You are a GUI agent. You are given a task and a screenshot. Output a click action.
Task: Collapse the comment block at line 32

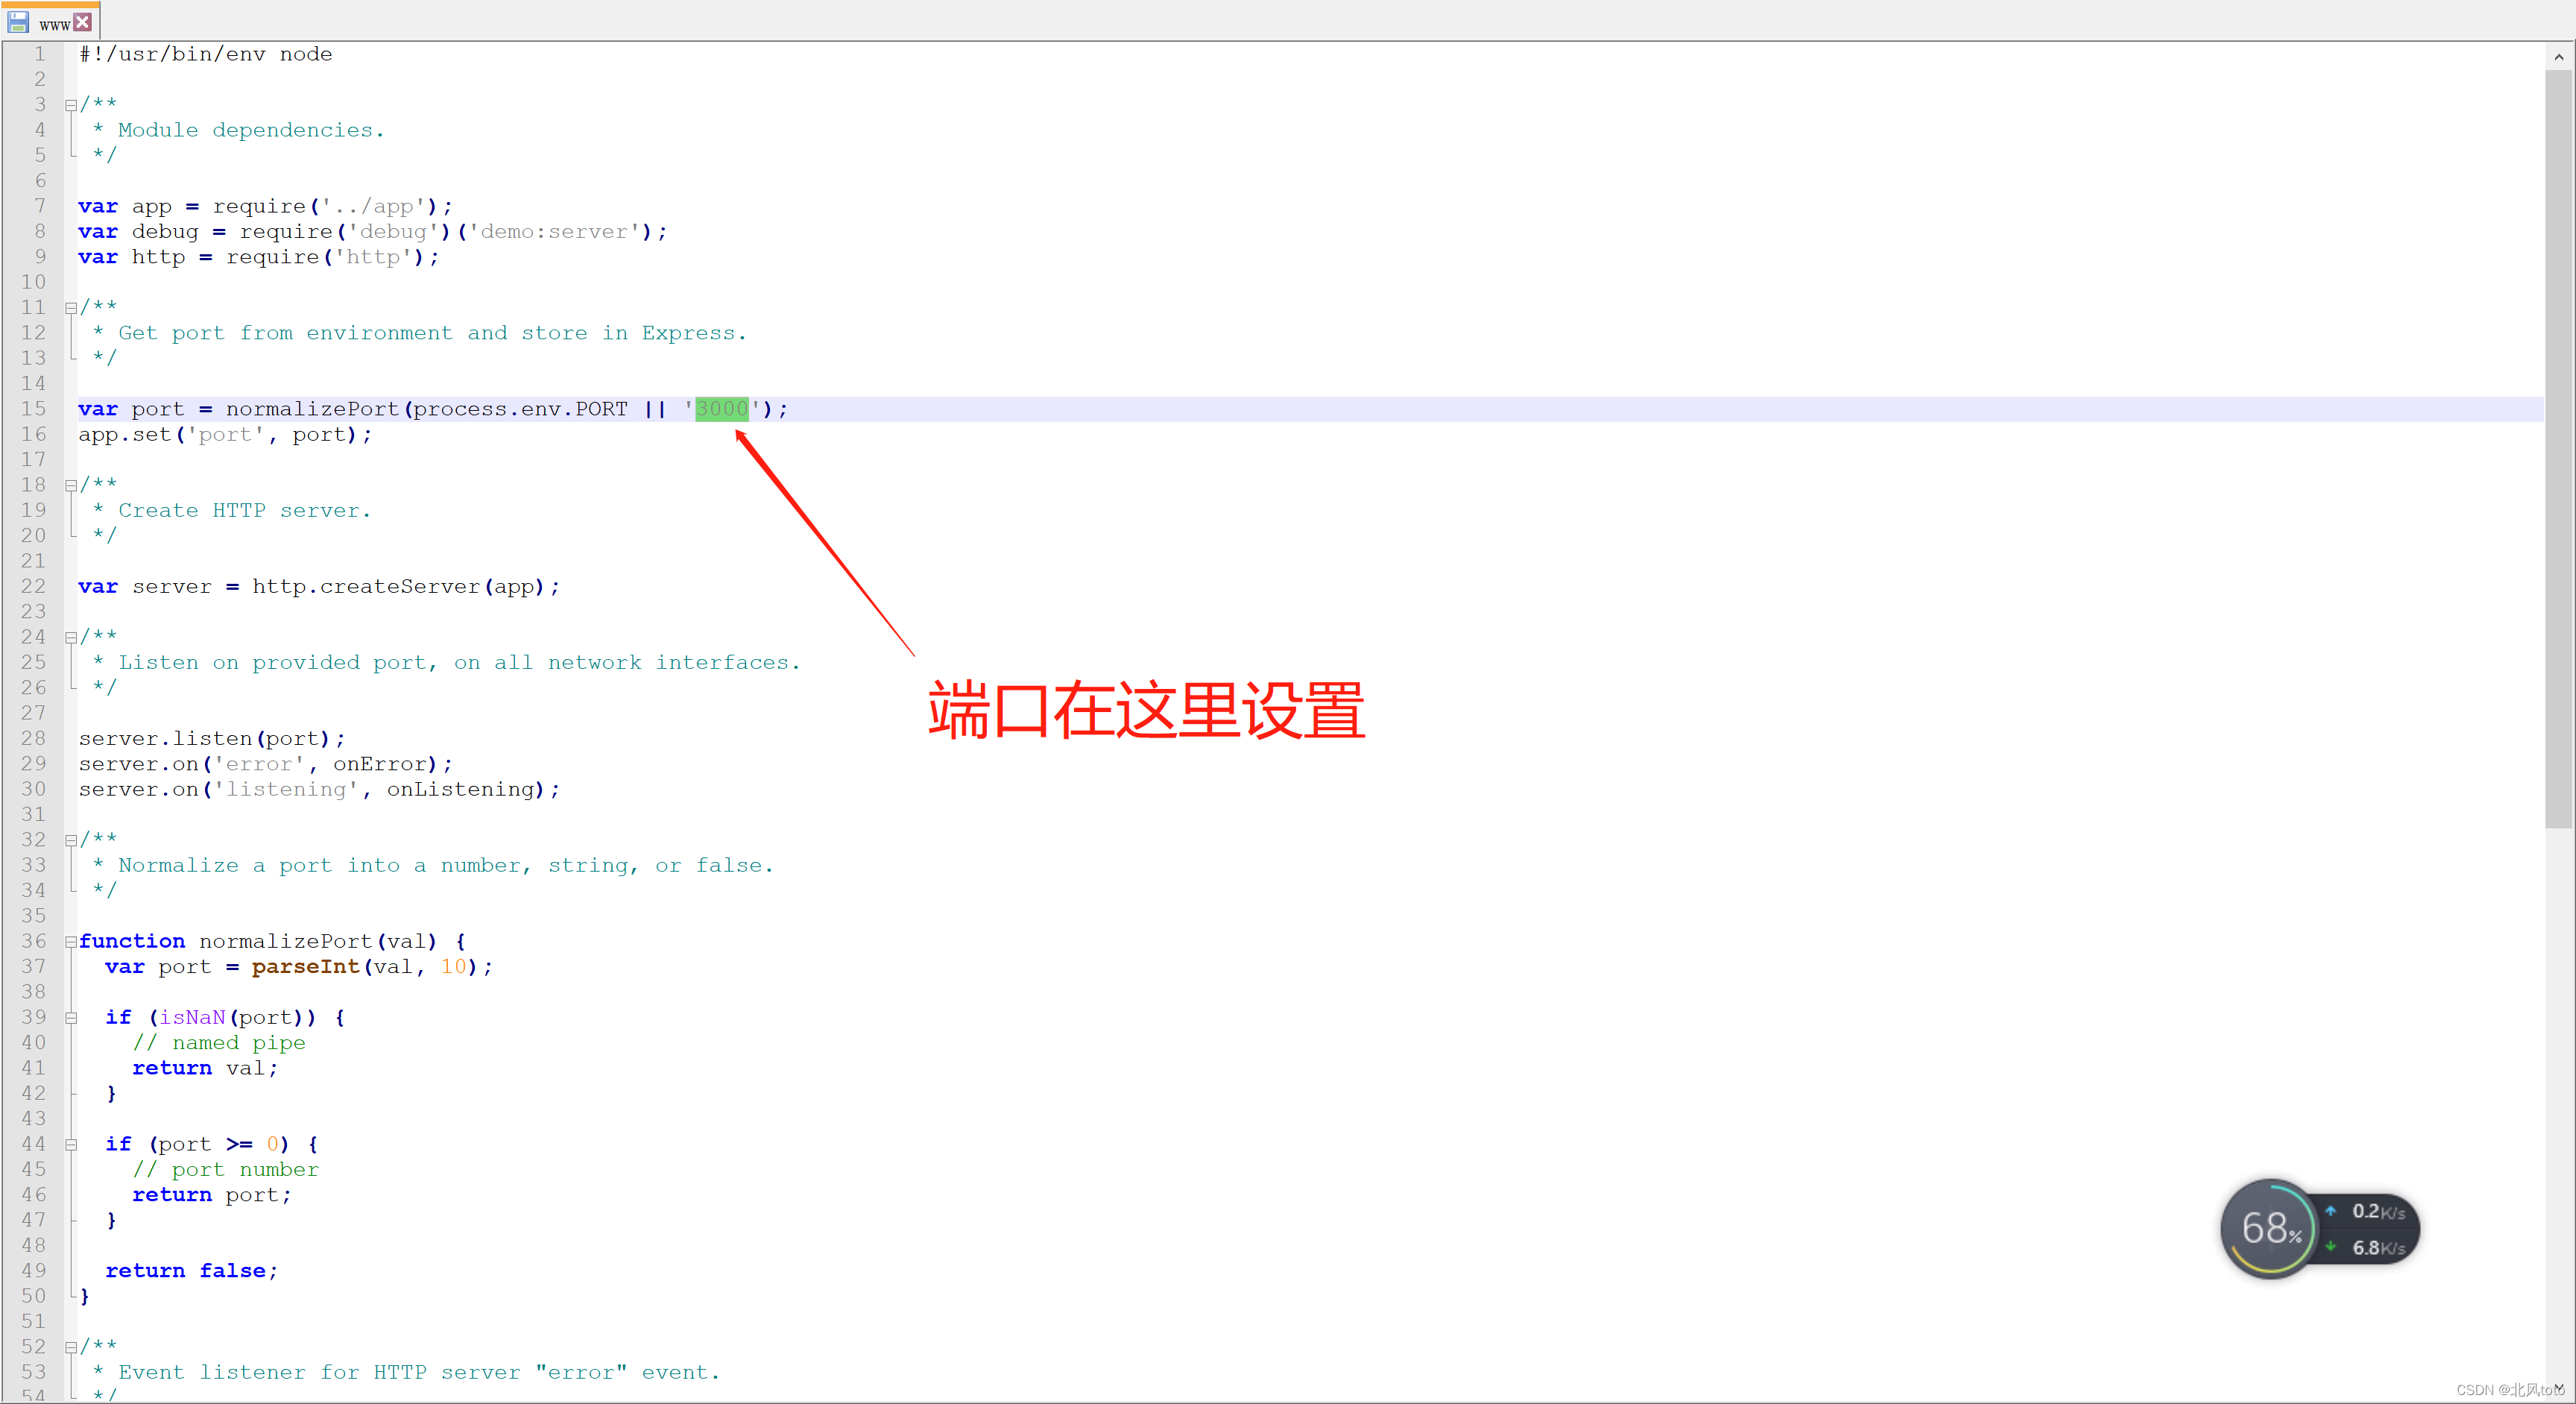(x=71, y=840)
